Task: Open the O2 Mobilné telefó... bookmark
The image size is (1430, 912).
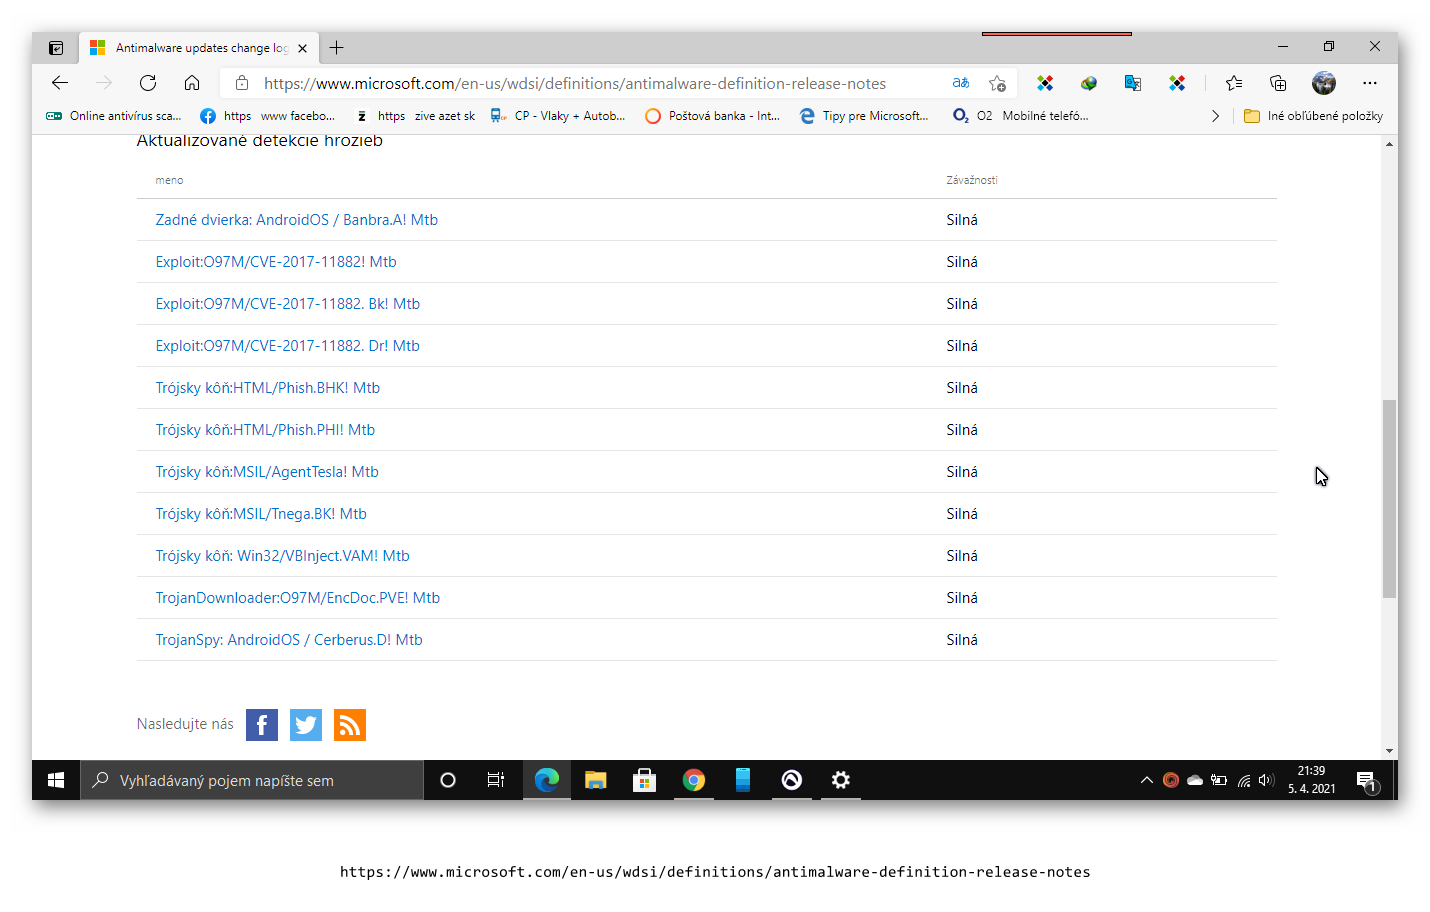Action: click(x=1020, y=116)
